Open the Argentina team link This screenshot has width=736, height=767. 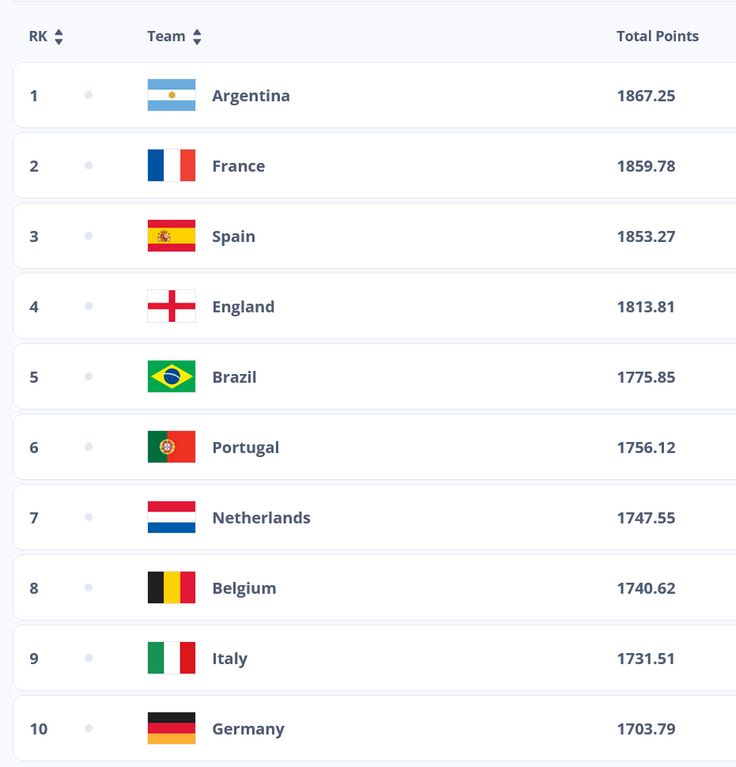[251, 95]
